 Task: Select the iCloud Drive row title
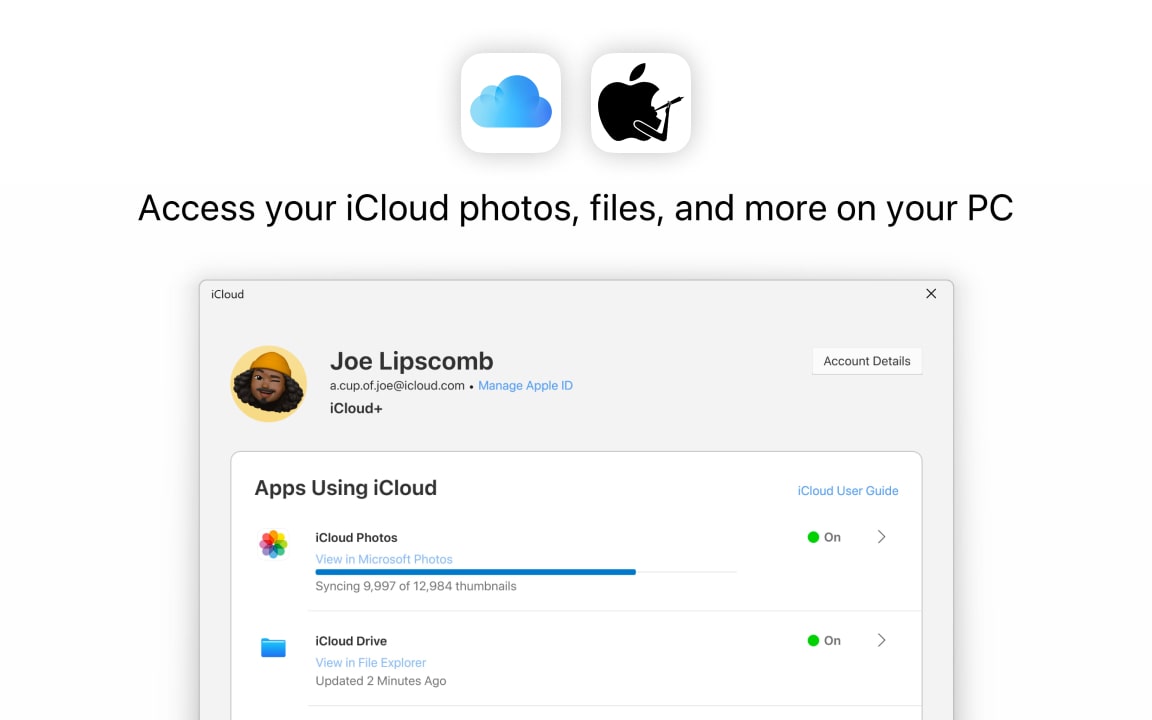351,641
